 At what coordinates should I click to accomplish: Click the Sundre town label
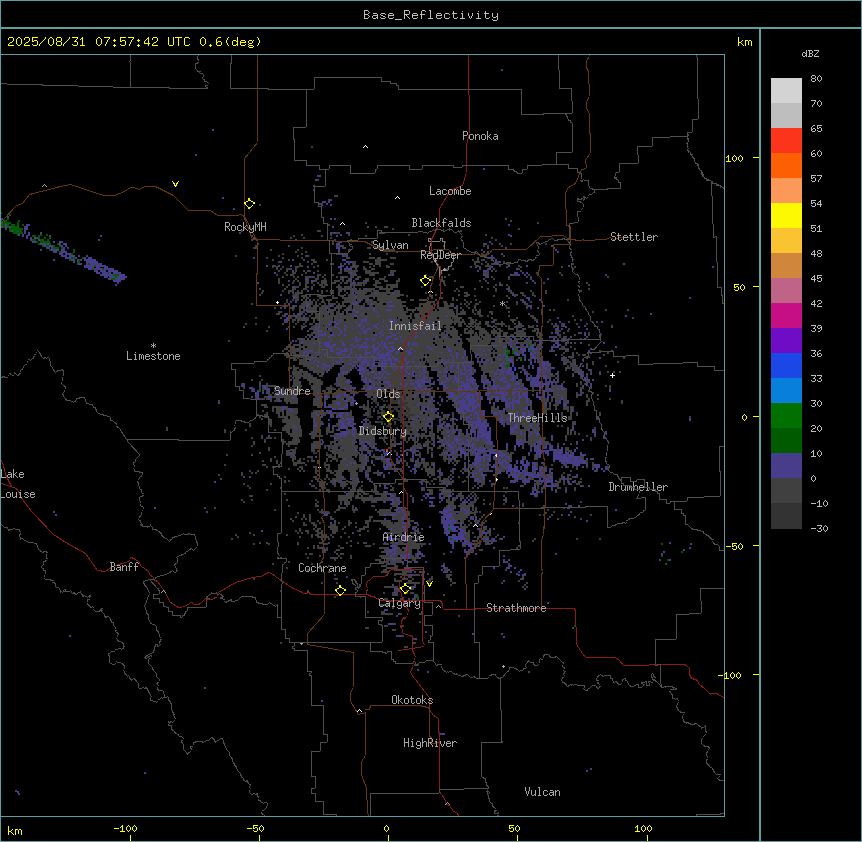[292, 391]
